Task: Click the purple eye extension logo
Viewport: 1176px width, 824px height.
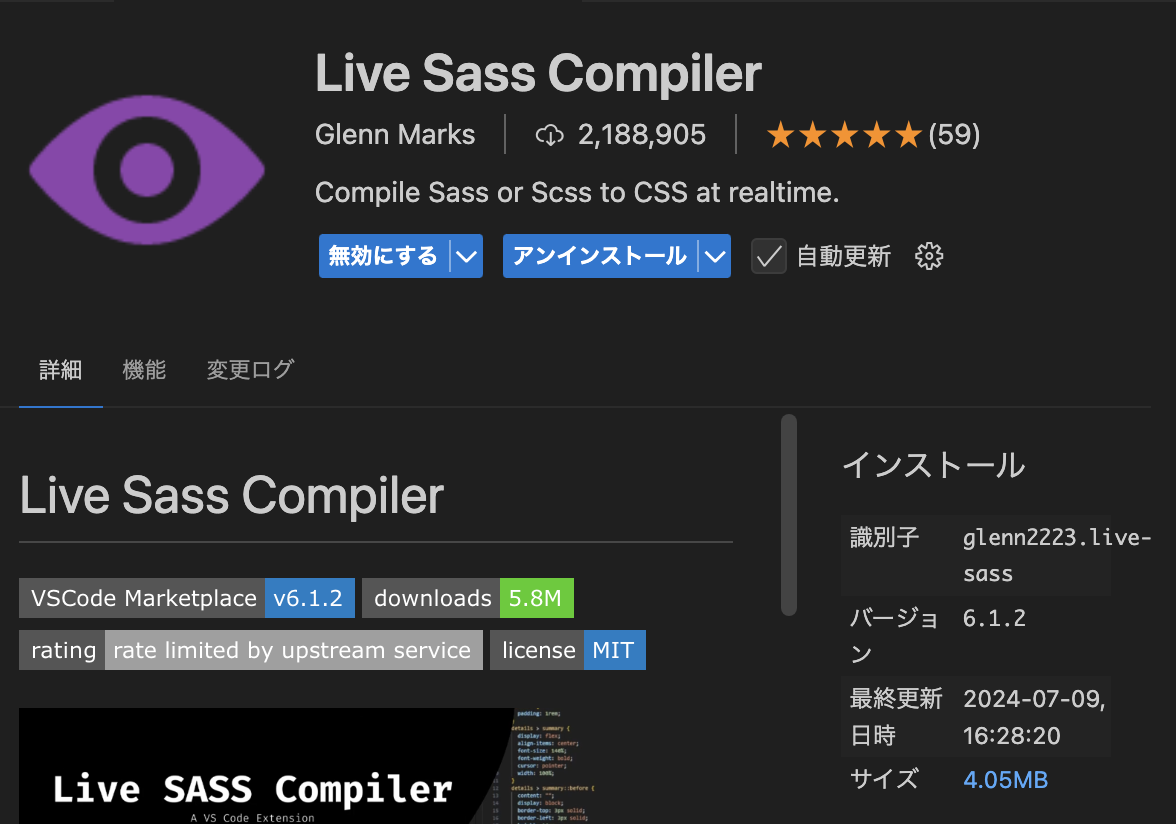Action: click(147, 170)
